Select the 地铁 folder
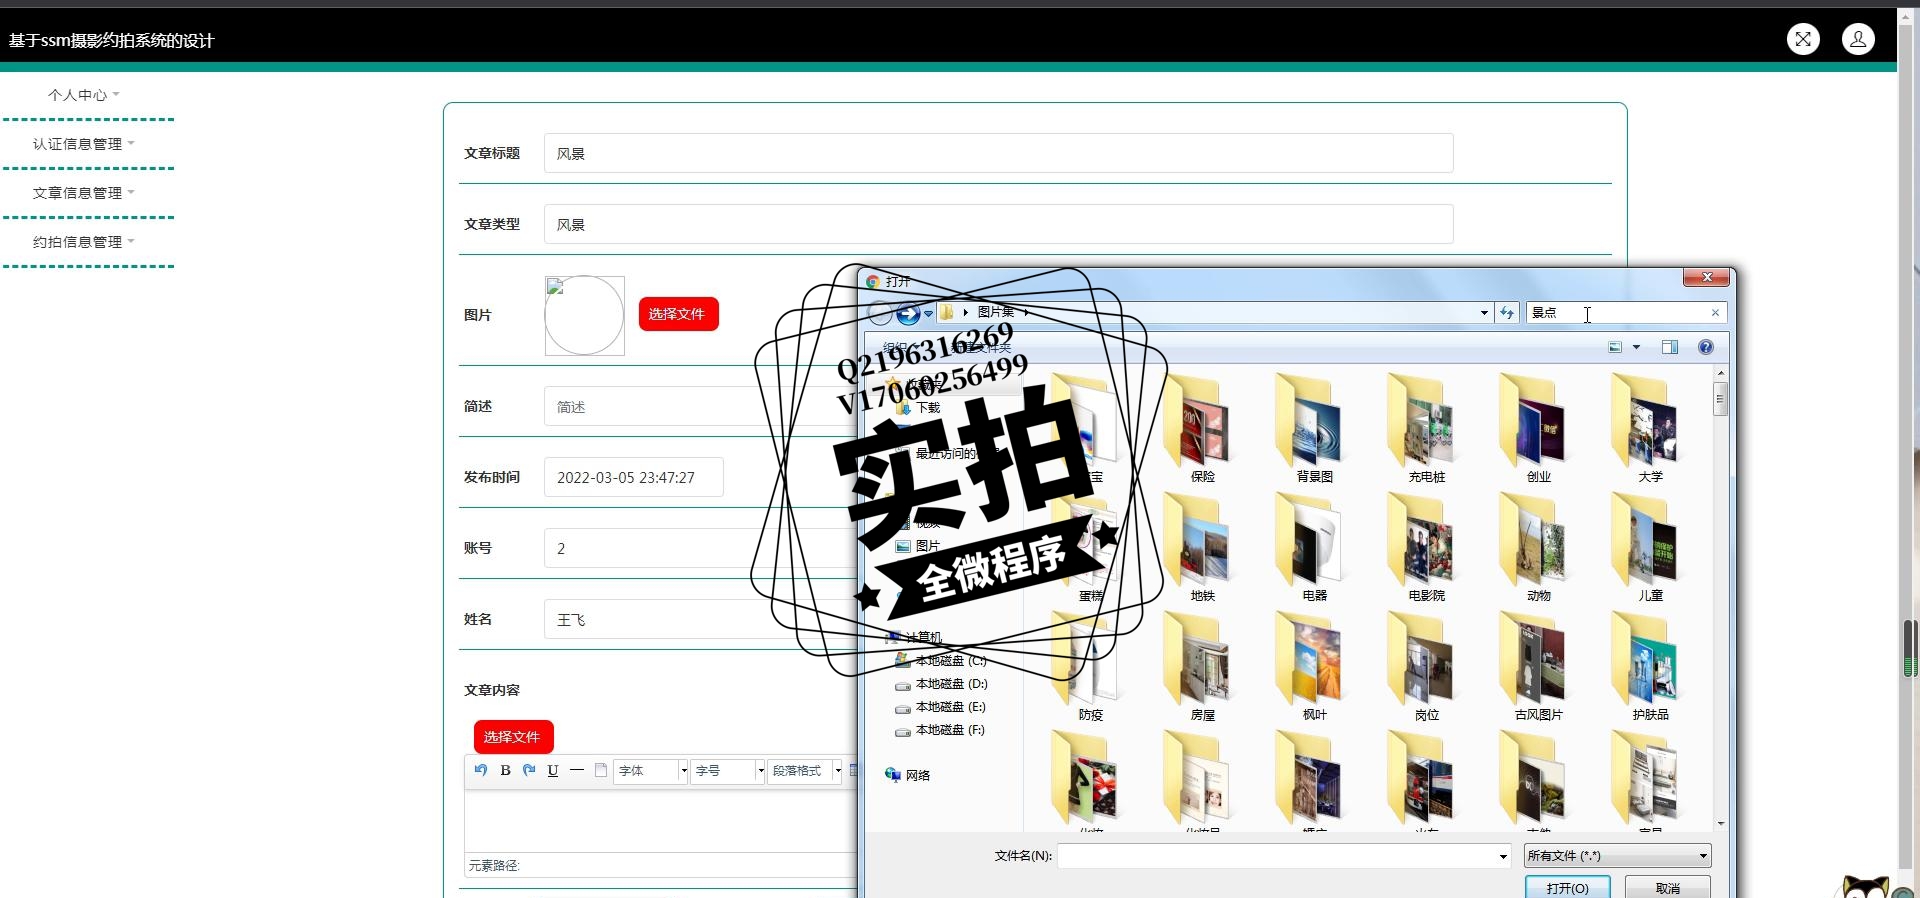This screenshot has height=898, width=1920. coord(1203,548)
